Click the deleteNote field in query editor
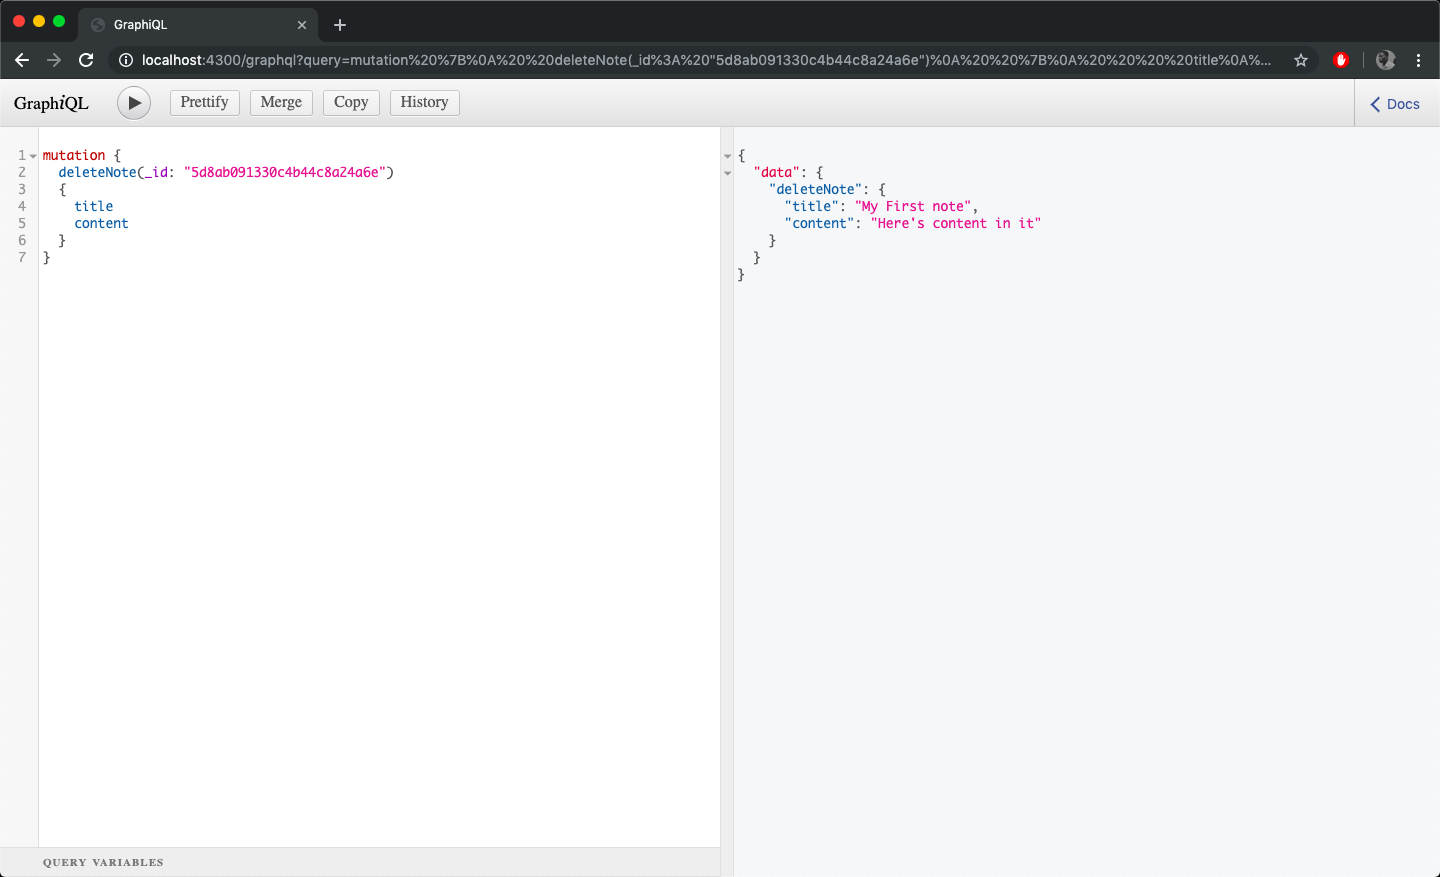 pos(97,172)
